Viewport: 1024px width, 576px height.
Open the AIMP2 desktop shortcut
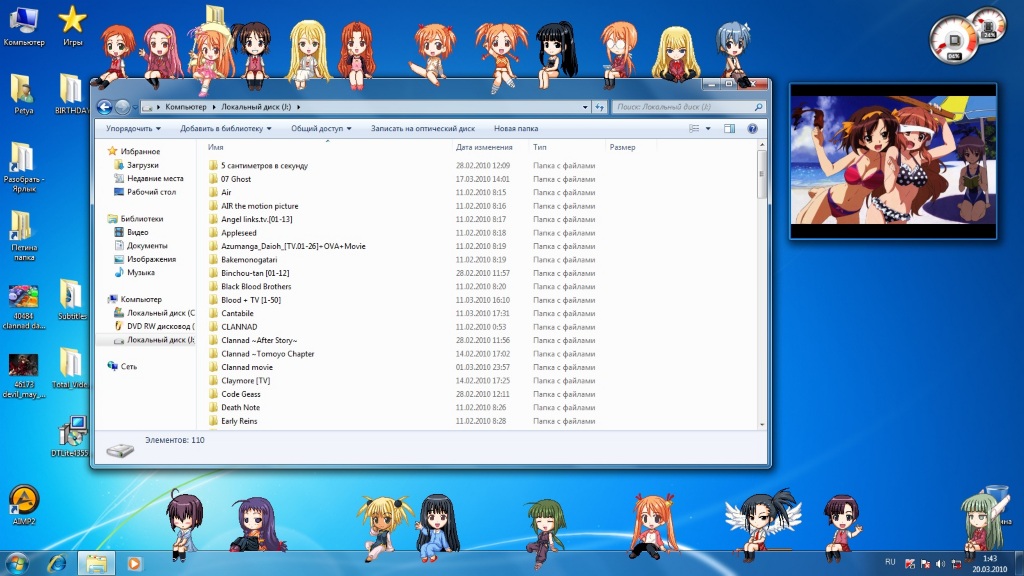pos(24,505)
